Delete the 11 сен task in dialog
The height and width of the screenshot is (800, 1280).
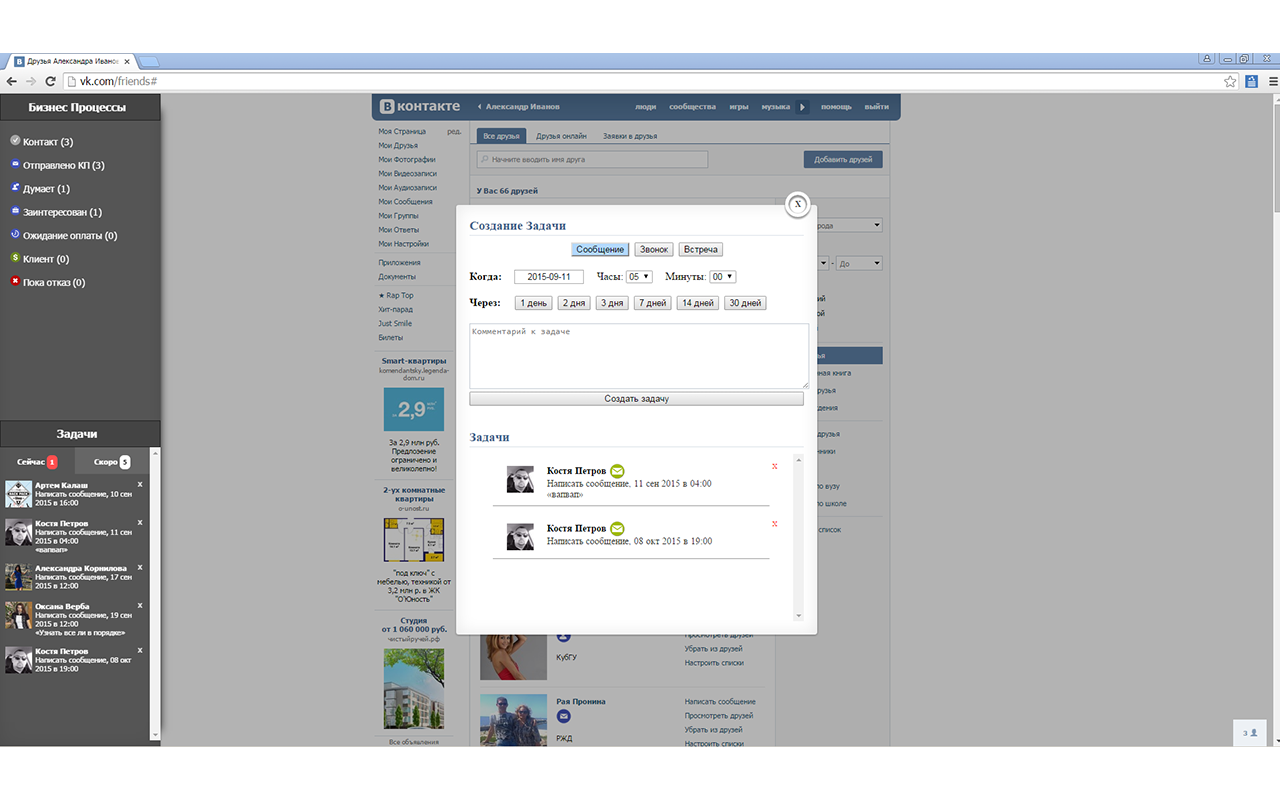click(x=775, y=467)
